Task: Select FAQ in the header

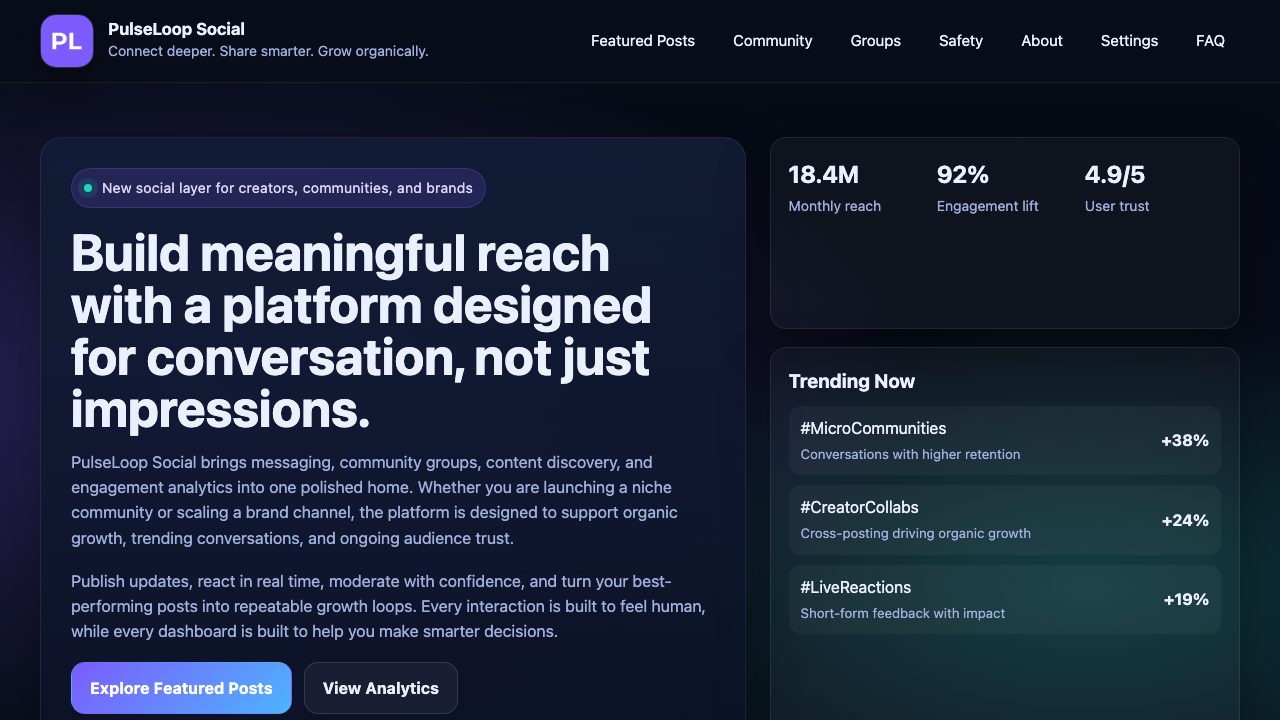Action: [x=1210, y=41]
